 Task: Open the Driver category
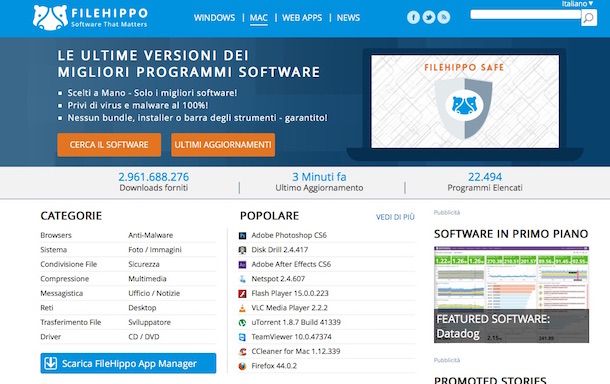tap(51, 337)
